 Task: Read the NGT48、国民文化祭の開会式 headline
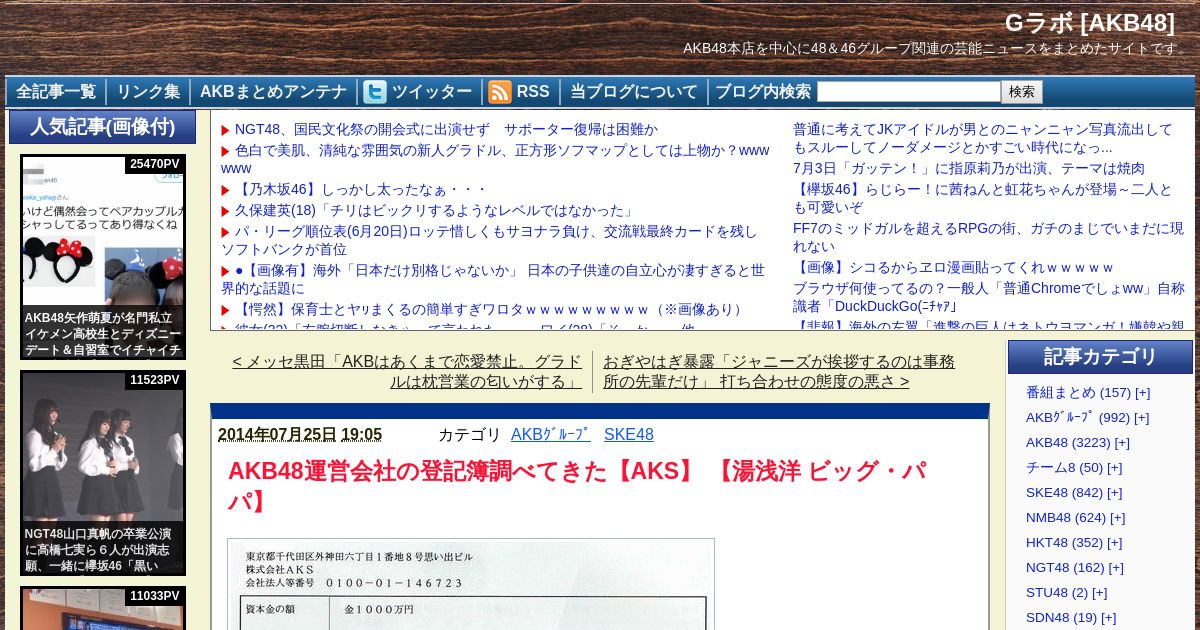(x=446, y=129)
